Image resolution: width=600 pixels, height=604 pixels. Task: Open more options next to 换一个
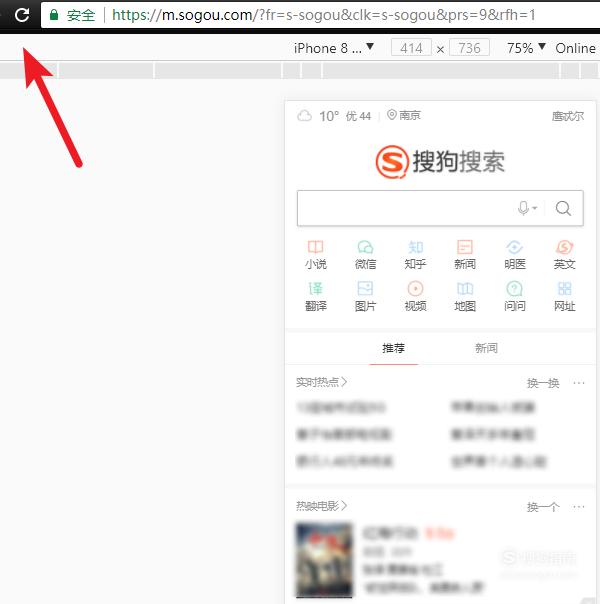[x=579, y=507]
